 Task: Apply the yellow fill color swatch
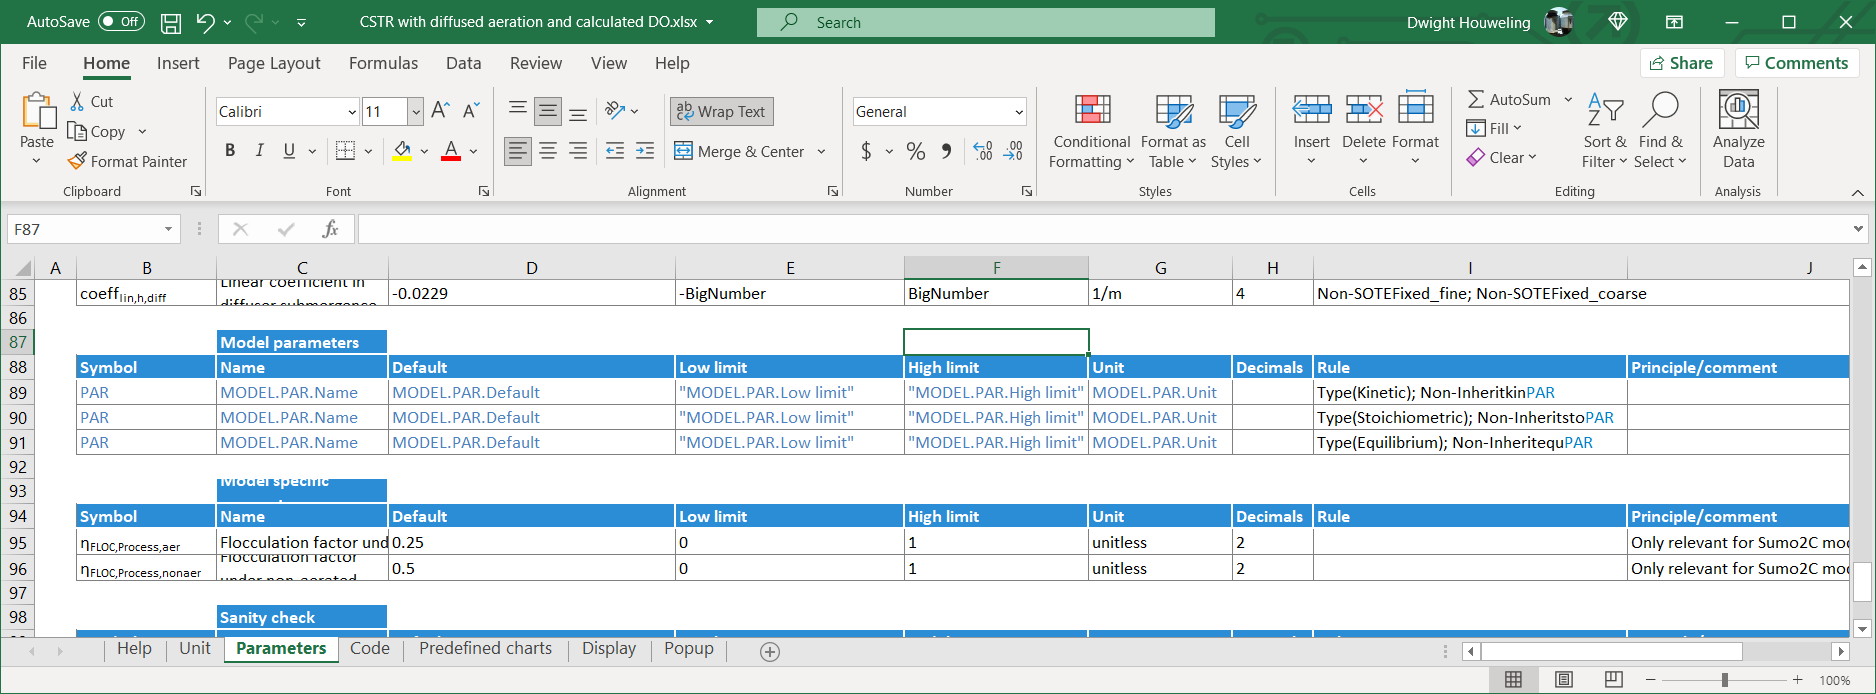point(402,151)
